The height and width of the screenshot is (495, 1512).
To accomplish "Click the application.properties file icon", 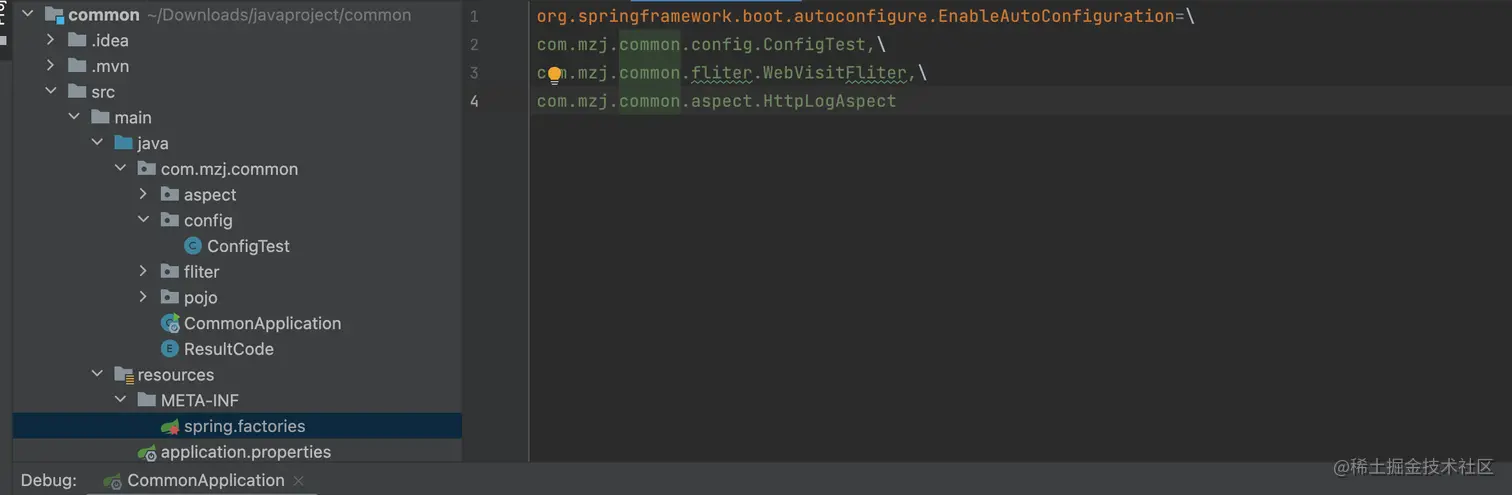I will coord(147,452).
